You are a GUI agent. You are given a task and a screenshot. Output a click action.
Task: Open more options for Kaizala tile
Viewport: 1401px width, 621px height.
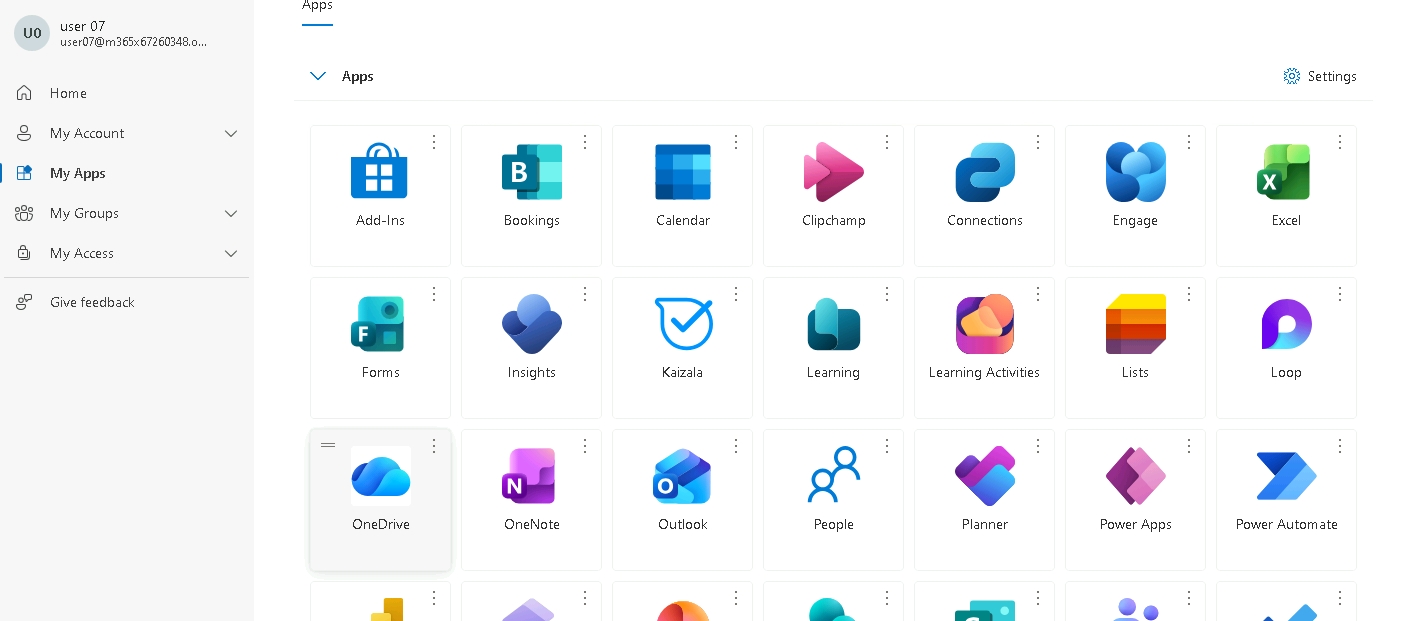click(736, 294)
